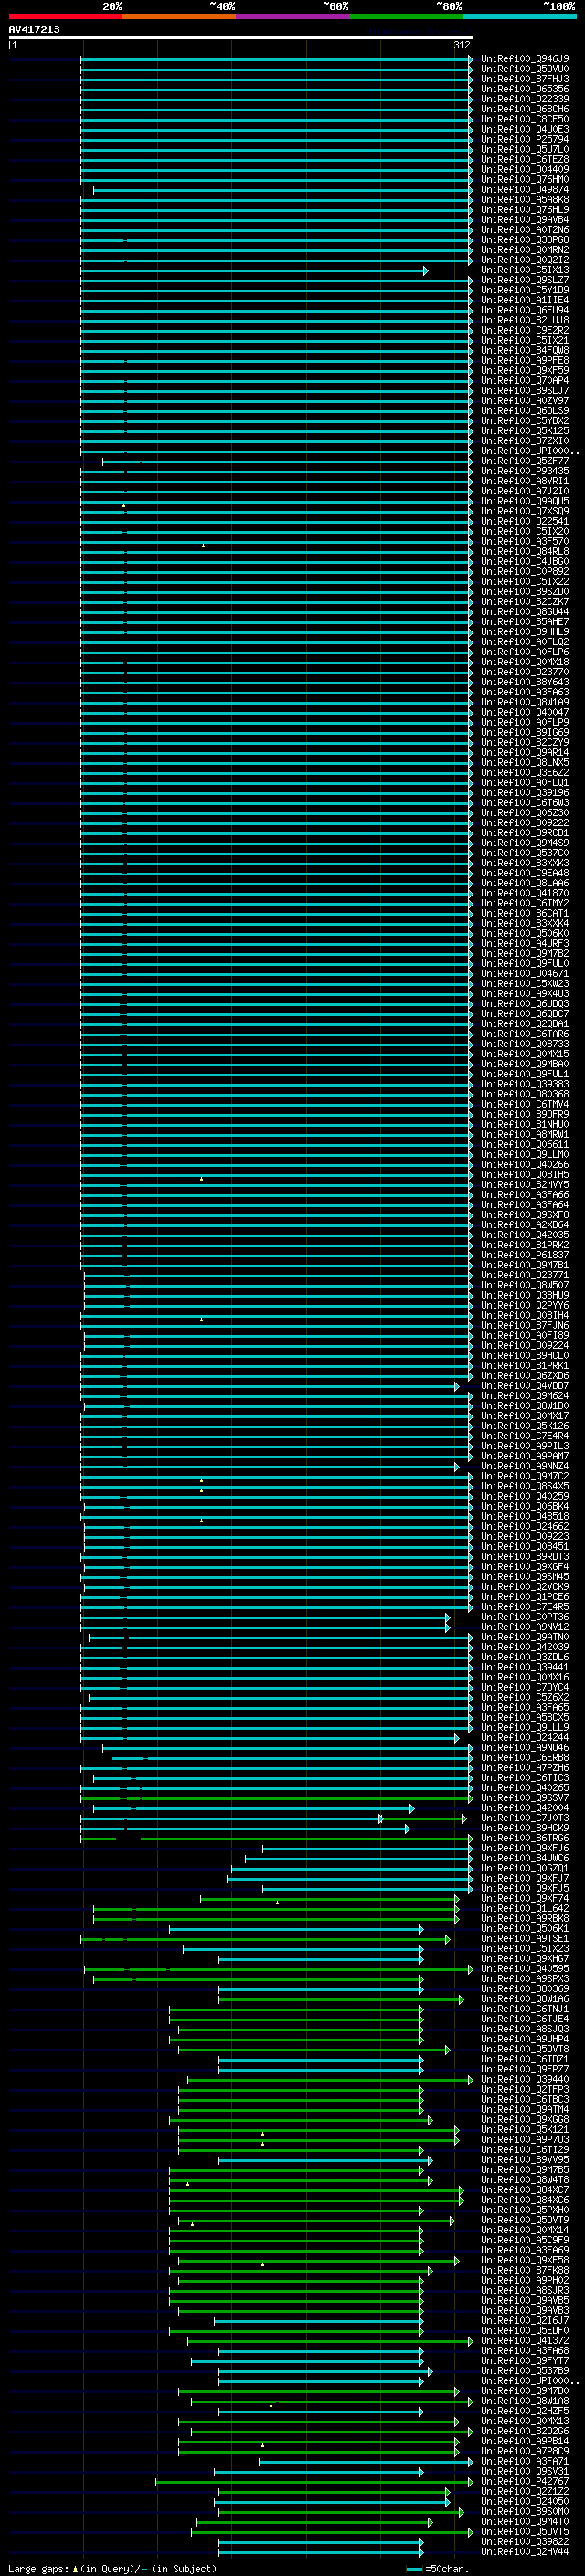Click the UniRef100_C5IX13 label
Image resolution: width=585 pixels, height=2576 pixels.
(x=524, y=270)
